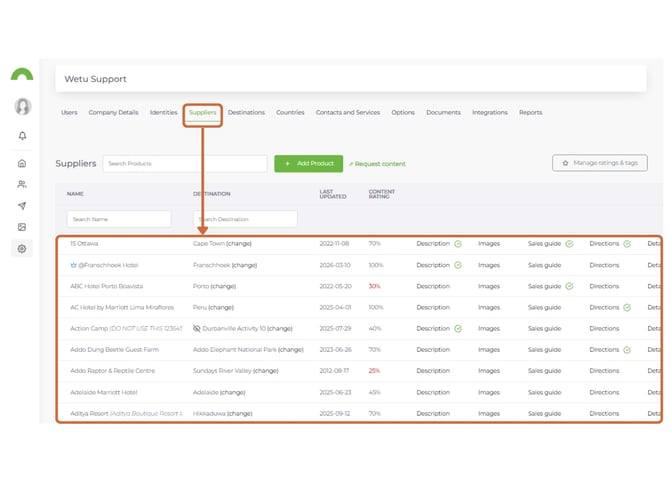
Task: Click the Request content link
Action: coord(377,164)
